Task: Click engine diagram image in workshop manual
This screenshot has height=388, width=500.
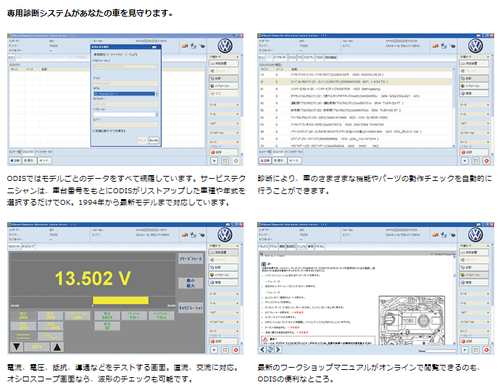Action: click(x=412, y=320)
